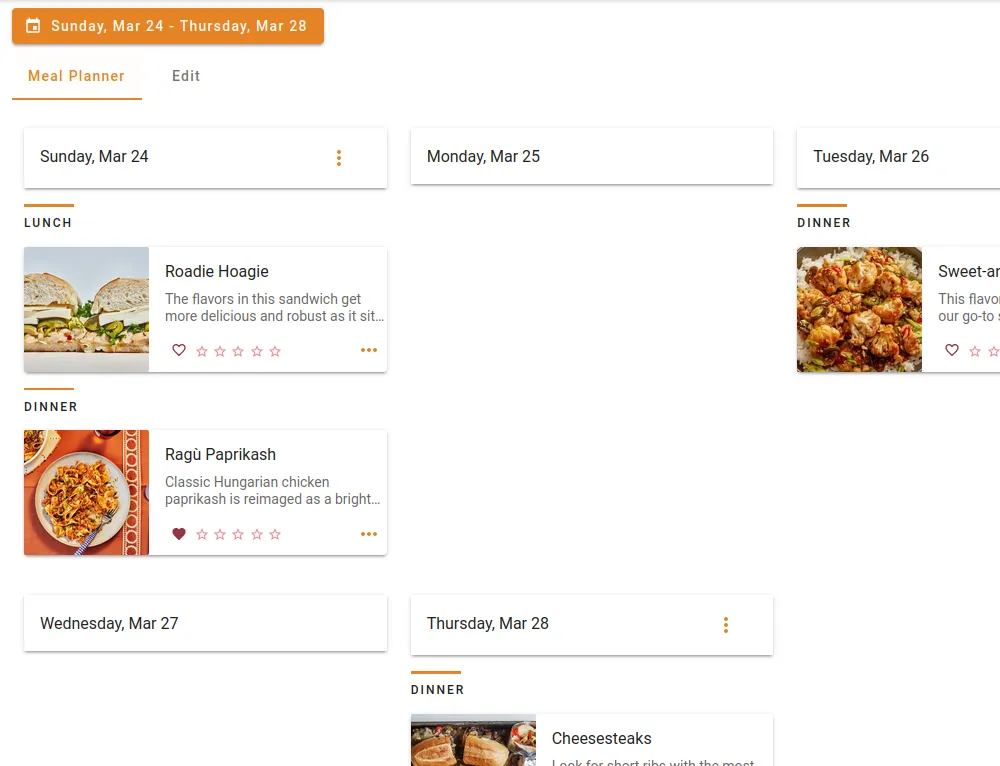Rate Roadie Hoagie with the first star
This screenshot has width=1000, height=766.
(203, 350)
